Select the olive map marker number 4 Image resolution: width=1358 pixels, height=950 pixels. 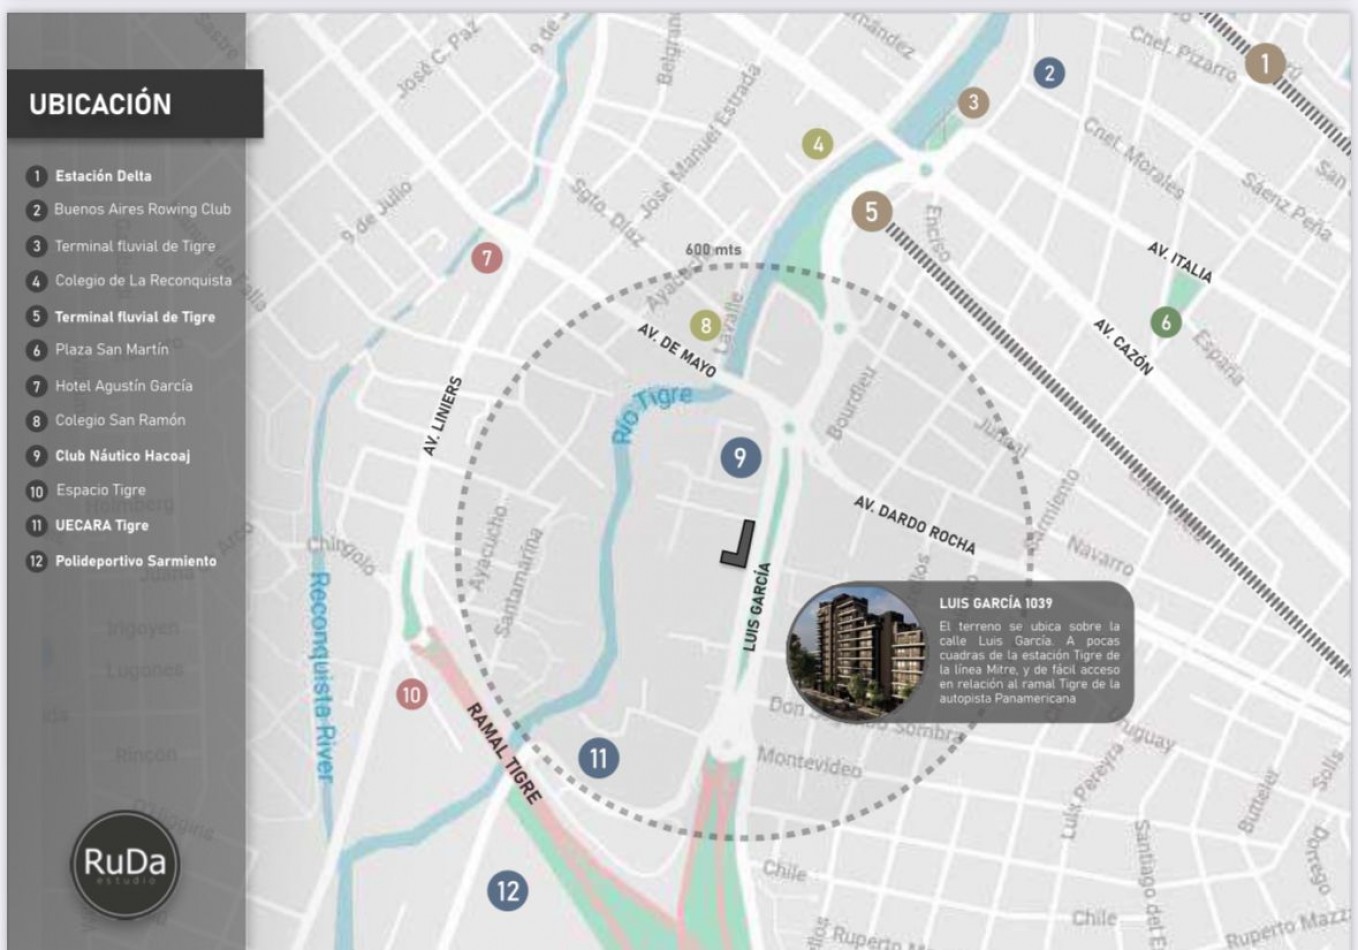coord(817,144)
